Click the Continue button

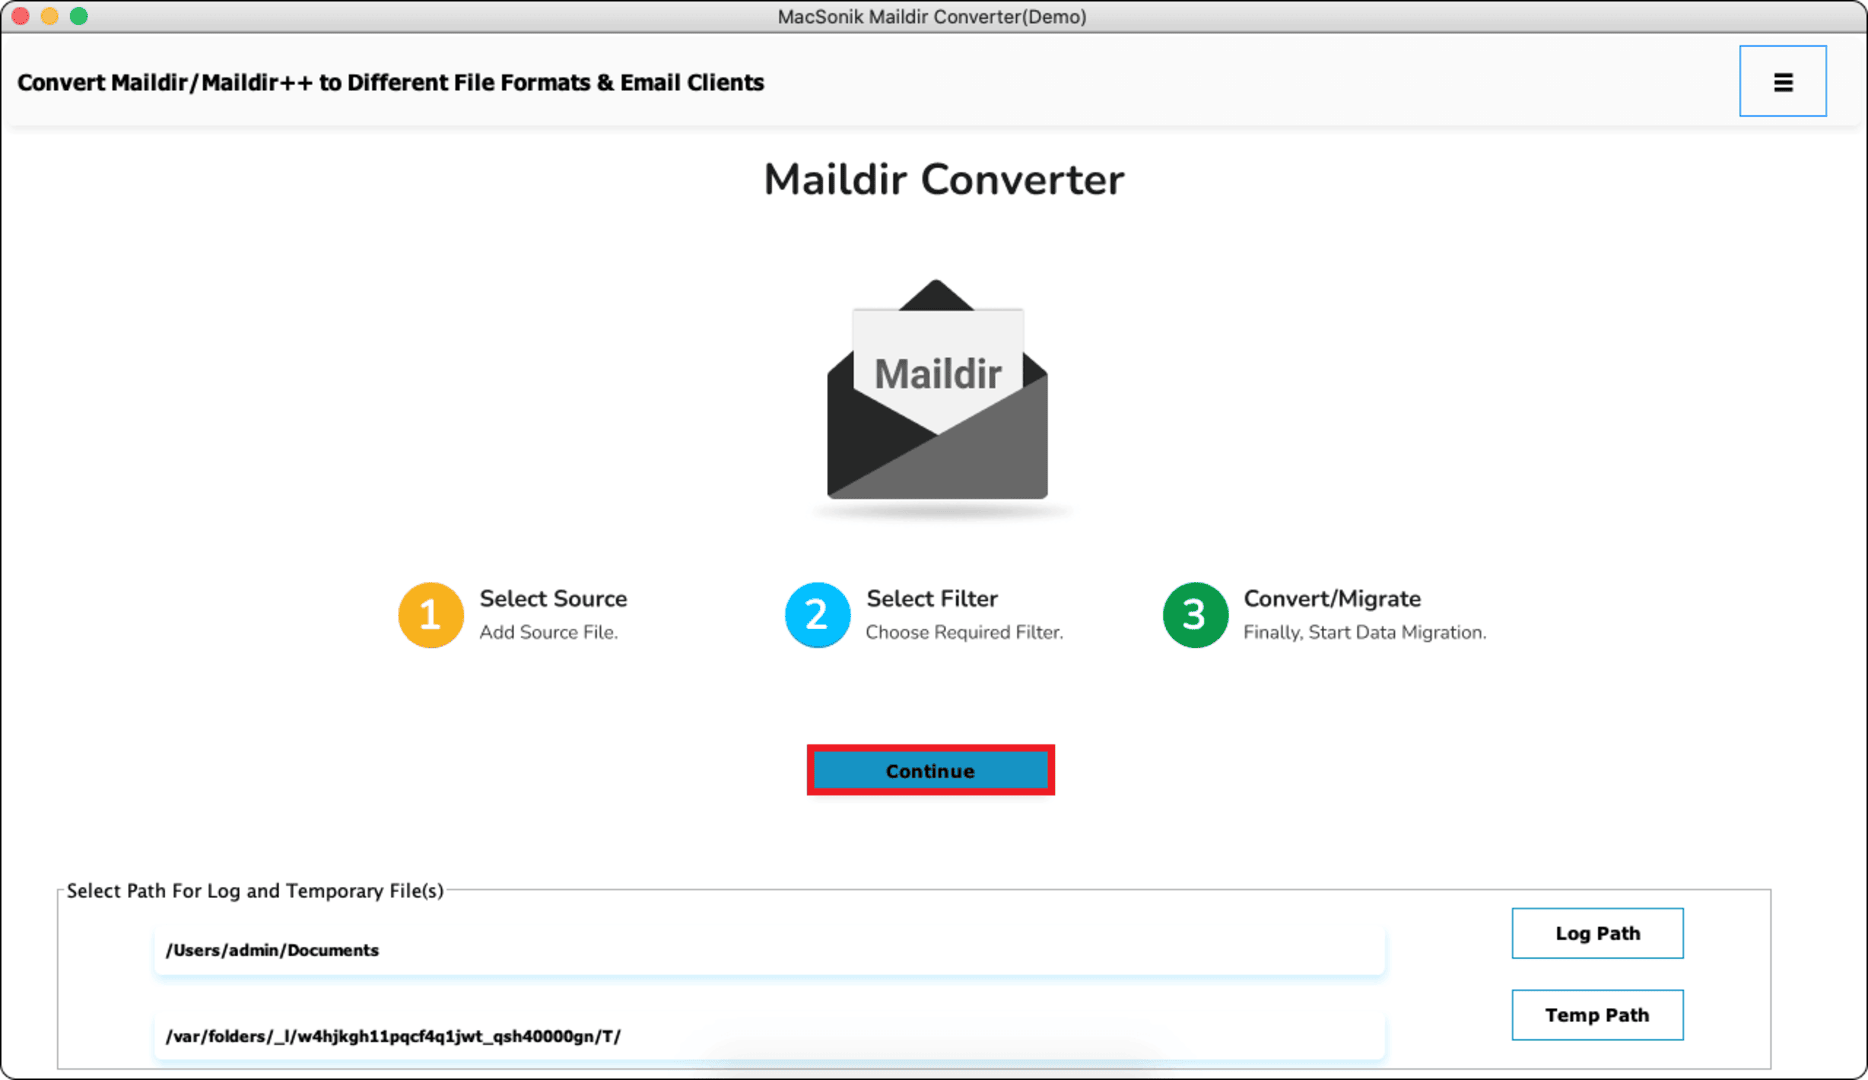(930, 771)
